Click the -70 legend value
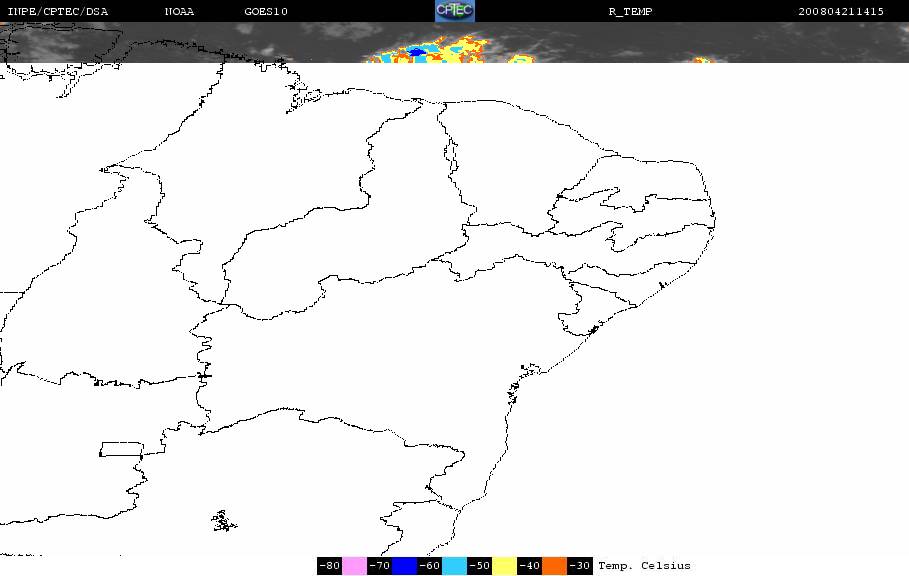This screenshot has height=576, width=909. [379, 566]
